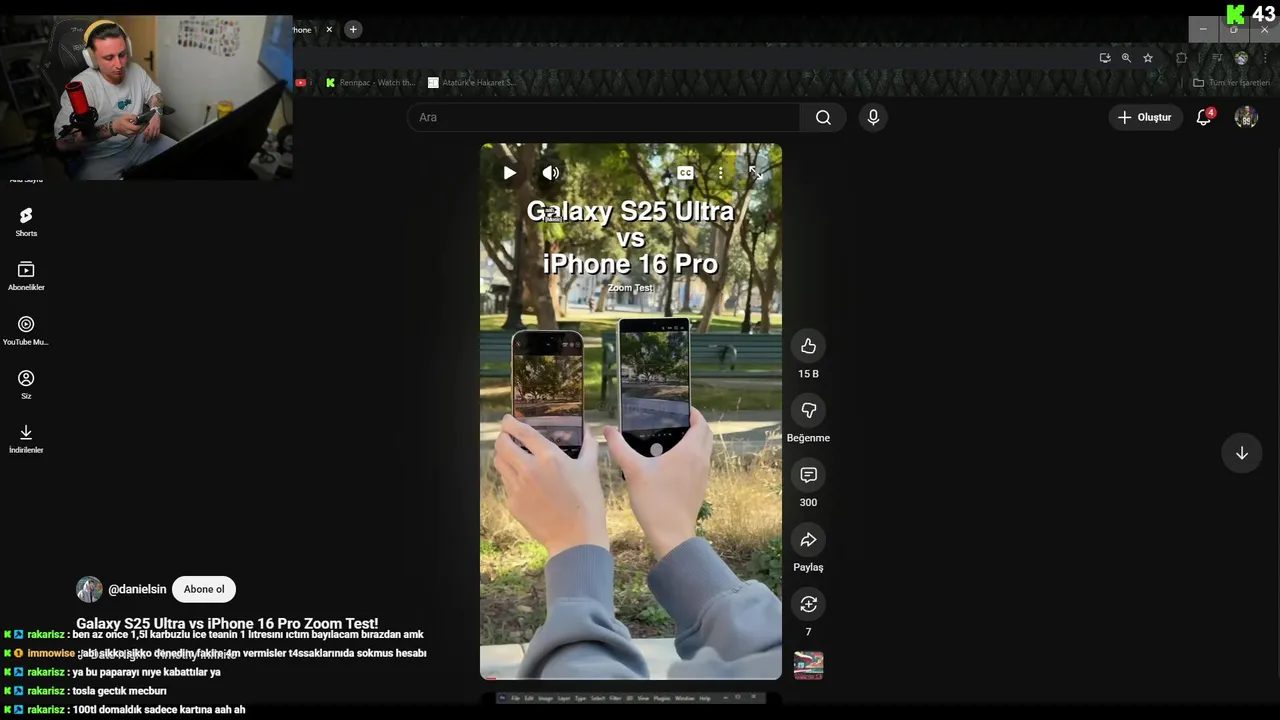The height and width of the screenshot is (720, 1280).
Task: Open the three-dot menu on the Short
Action: [x=720, y=173]
